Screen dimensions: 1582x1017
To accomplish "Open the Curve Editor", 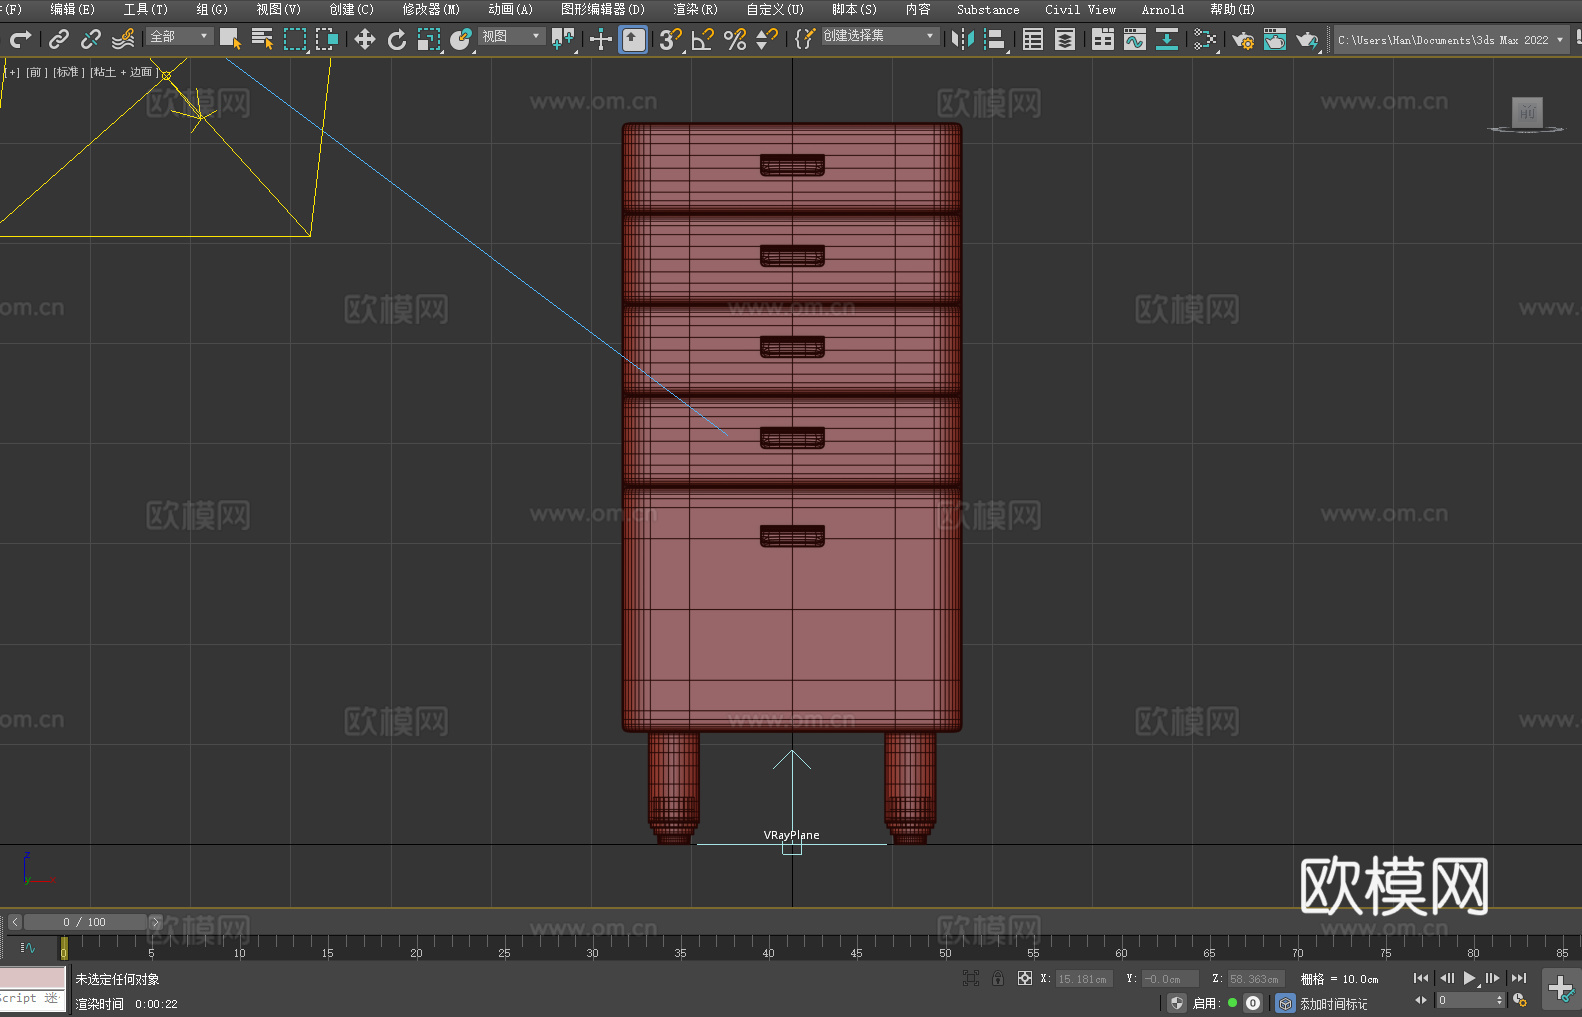I will coord(1135,39).
